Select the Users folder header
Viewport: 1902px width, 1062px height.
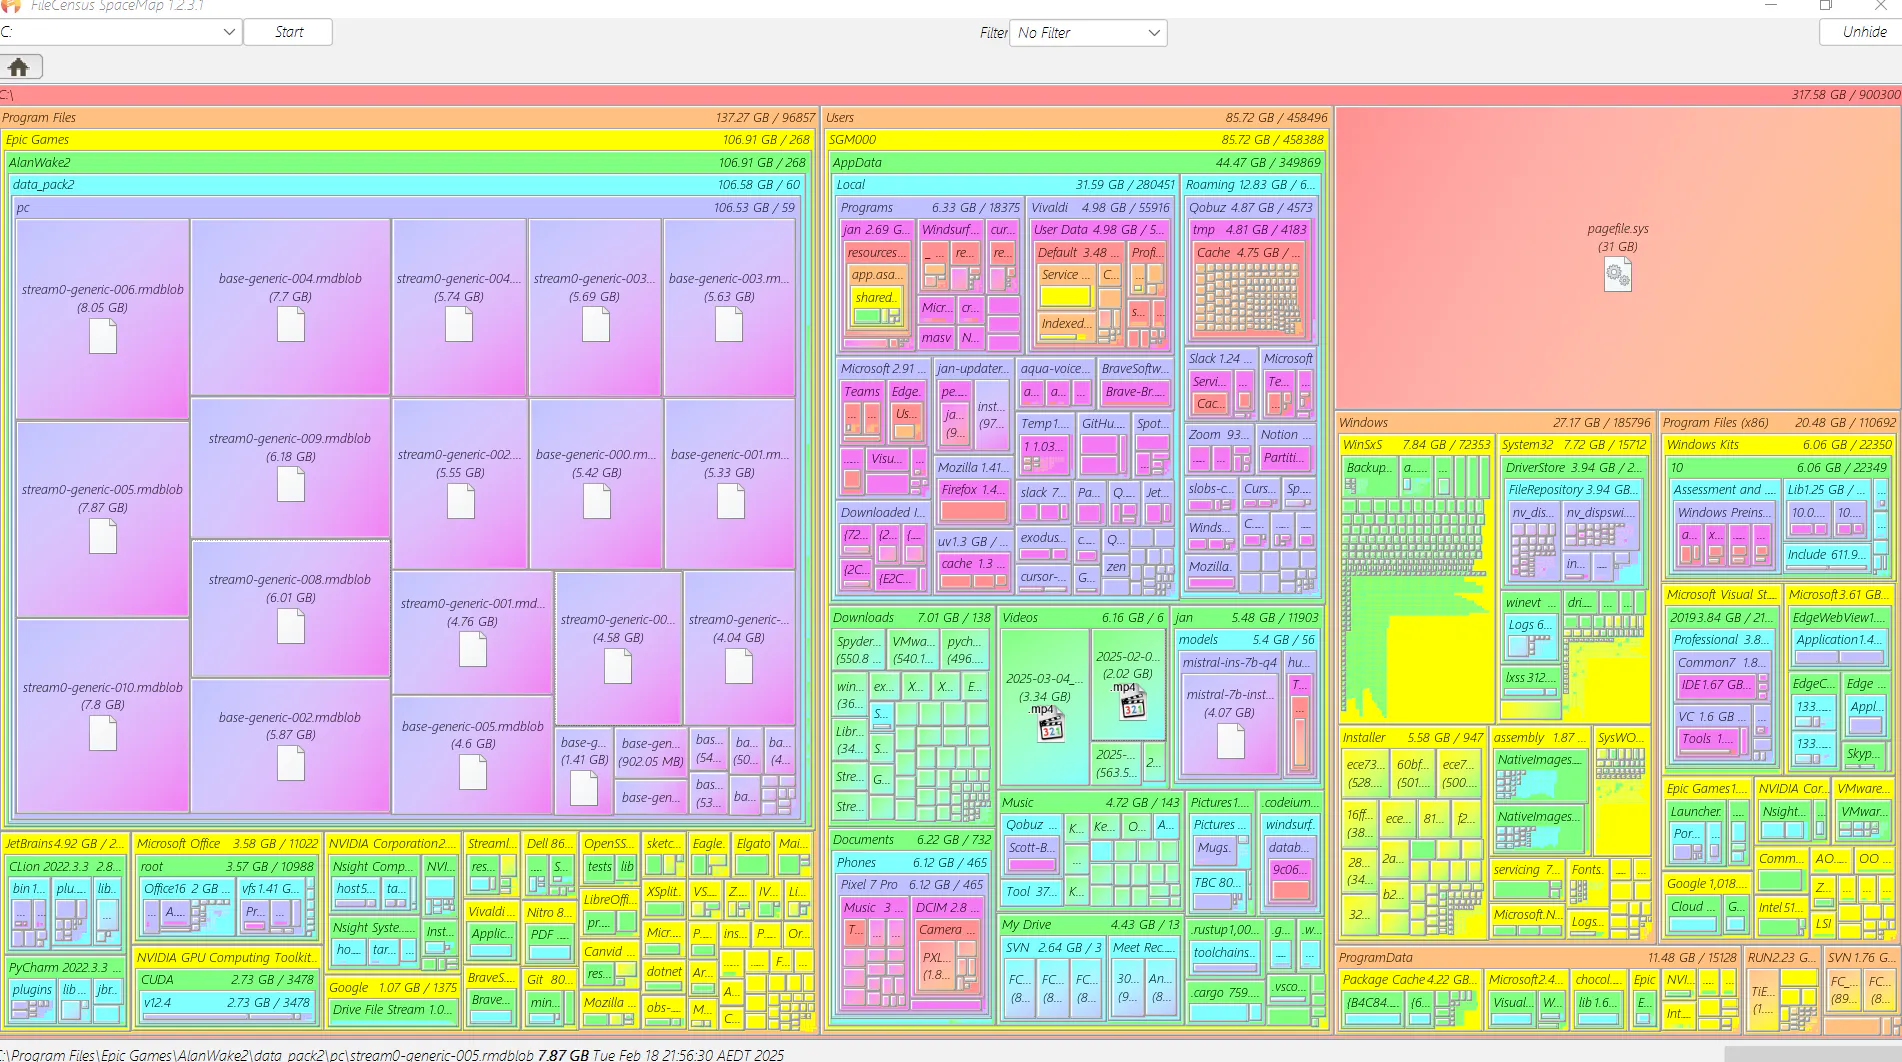coord(1077,117)
